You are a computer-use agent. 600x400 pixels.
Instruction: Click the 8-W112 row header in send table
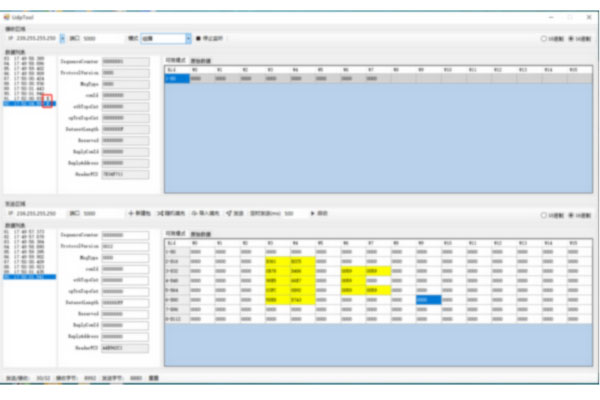(x=177, y=319)
